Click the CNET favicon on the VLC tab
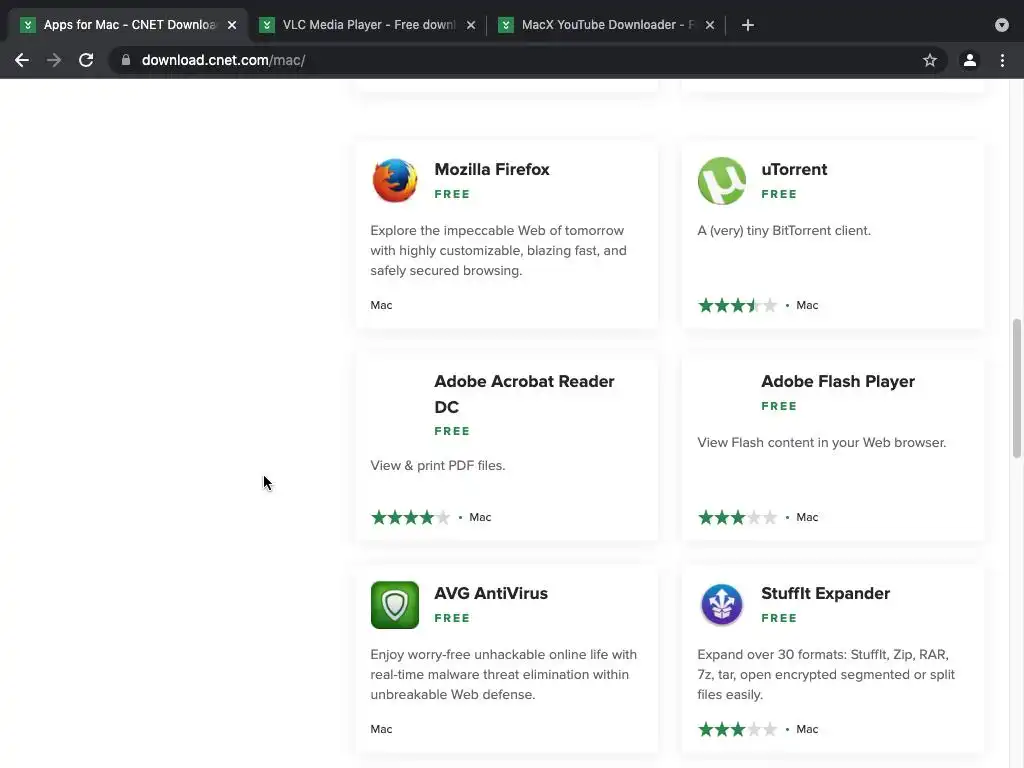 tap(266, 25)
